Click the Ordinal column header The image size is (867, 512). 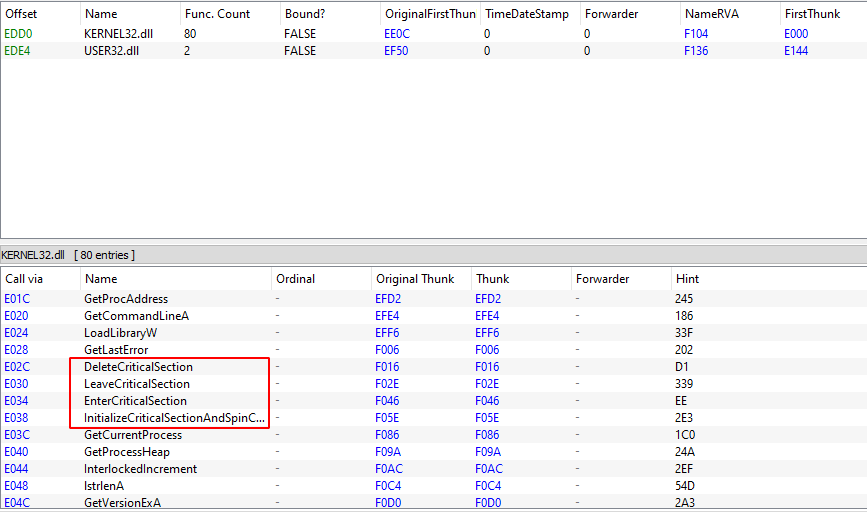pyautogui.click(x=321, y=279)
